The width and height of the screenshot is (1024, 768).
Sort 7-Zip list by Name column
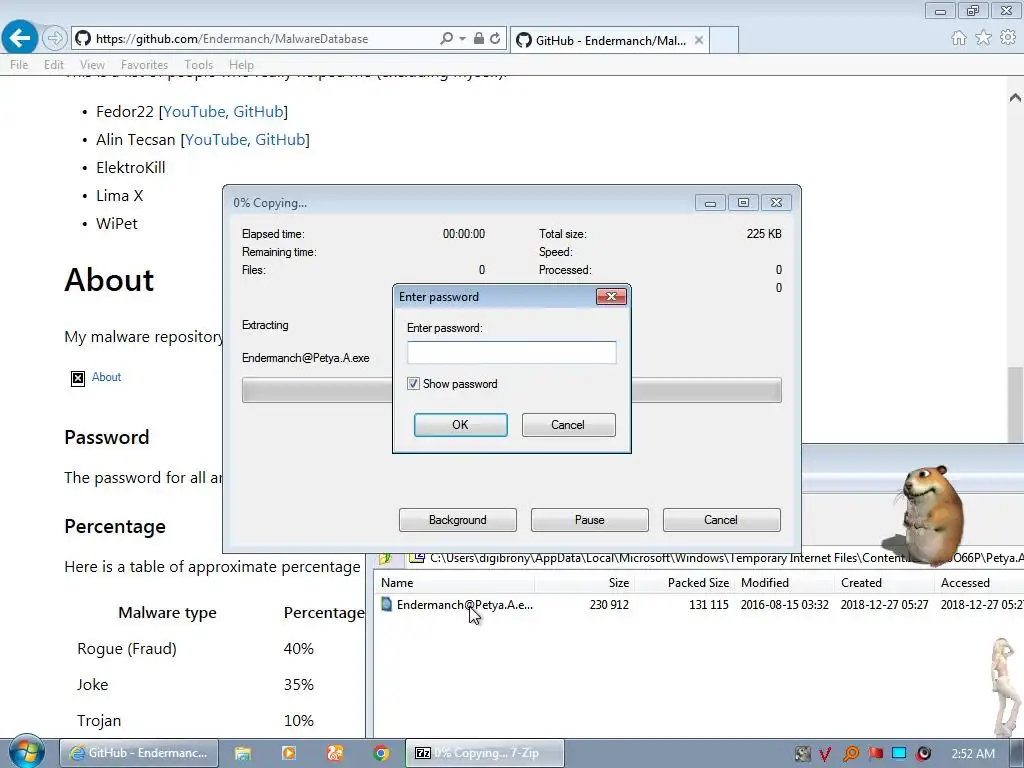click(x=455, y=583)
